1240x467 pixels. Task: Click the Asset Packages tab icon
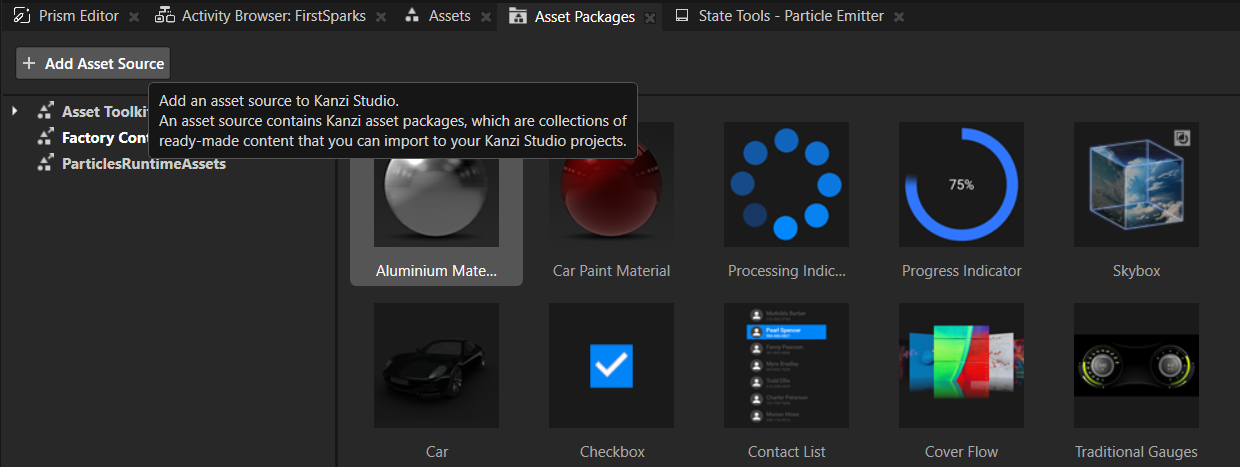pos(517,16)
